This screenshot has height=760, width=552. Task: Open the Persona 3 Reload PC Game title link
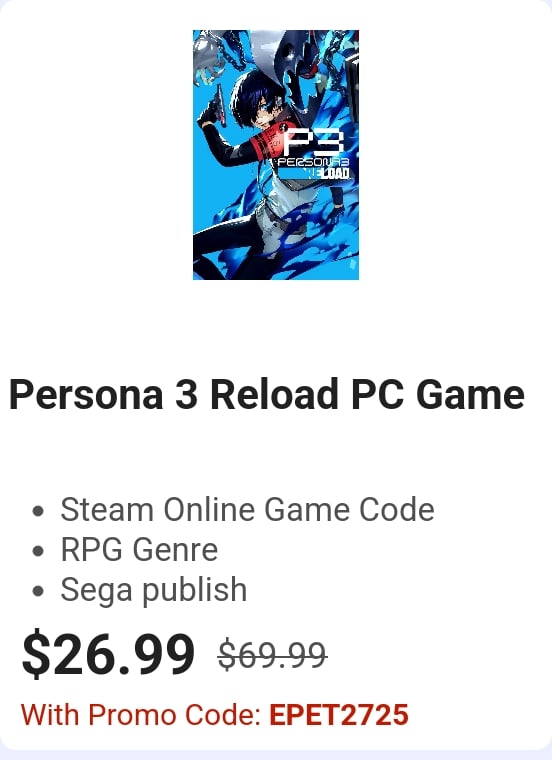pos(267,395)
